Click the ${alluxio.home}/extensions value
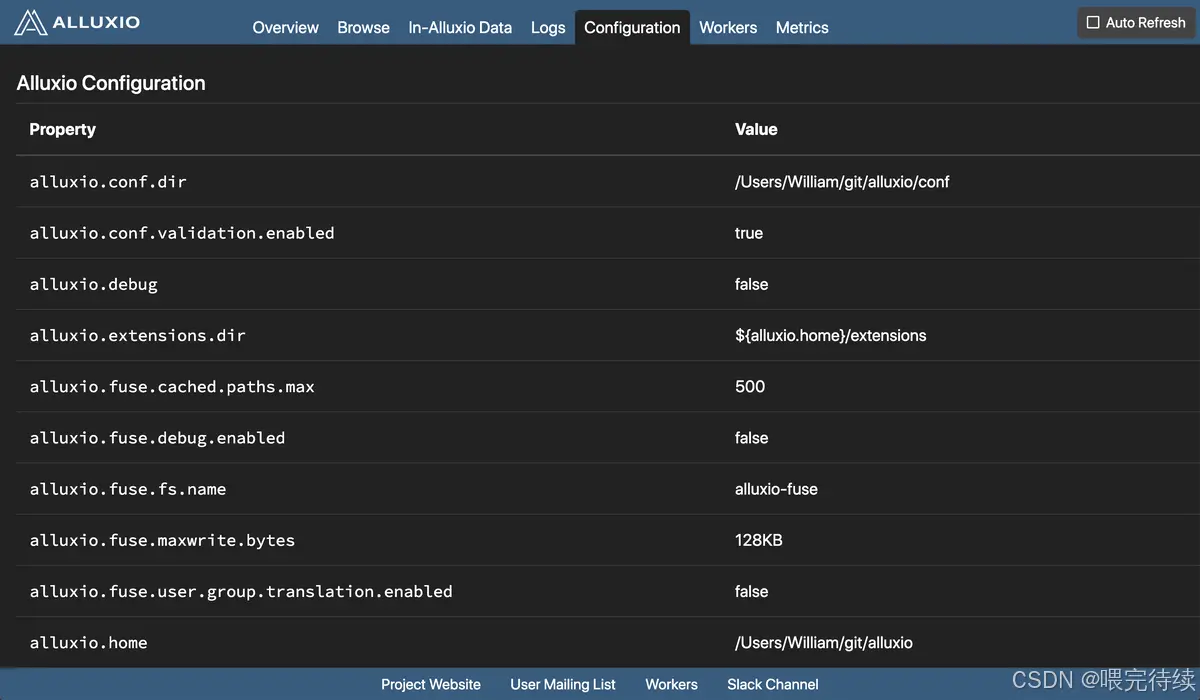The width and height of the screenshot is (1200, 700). (x=831, y=335)
